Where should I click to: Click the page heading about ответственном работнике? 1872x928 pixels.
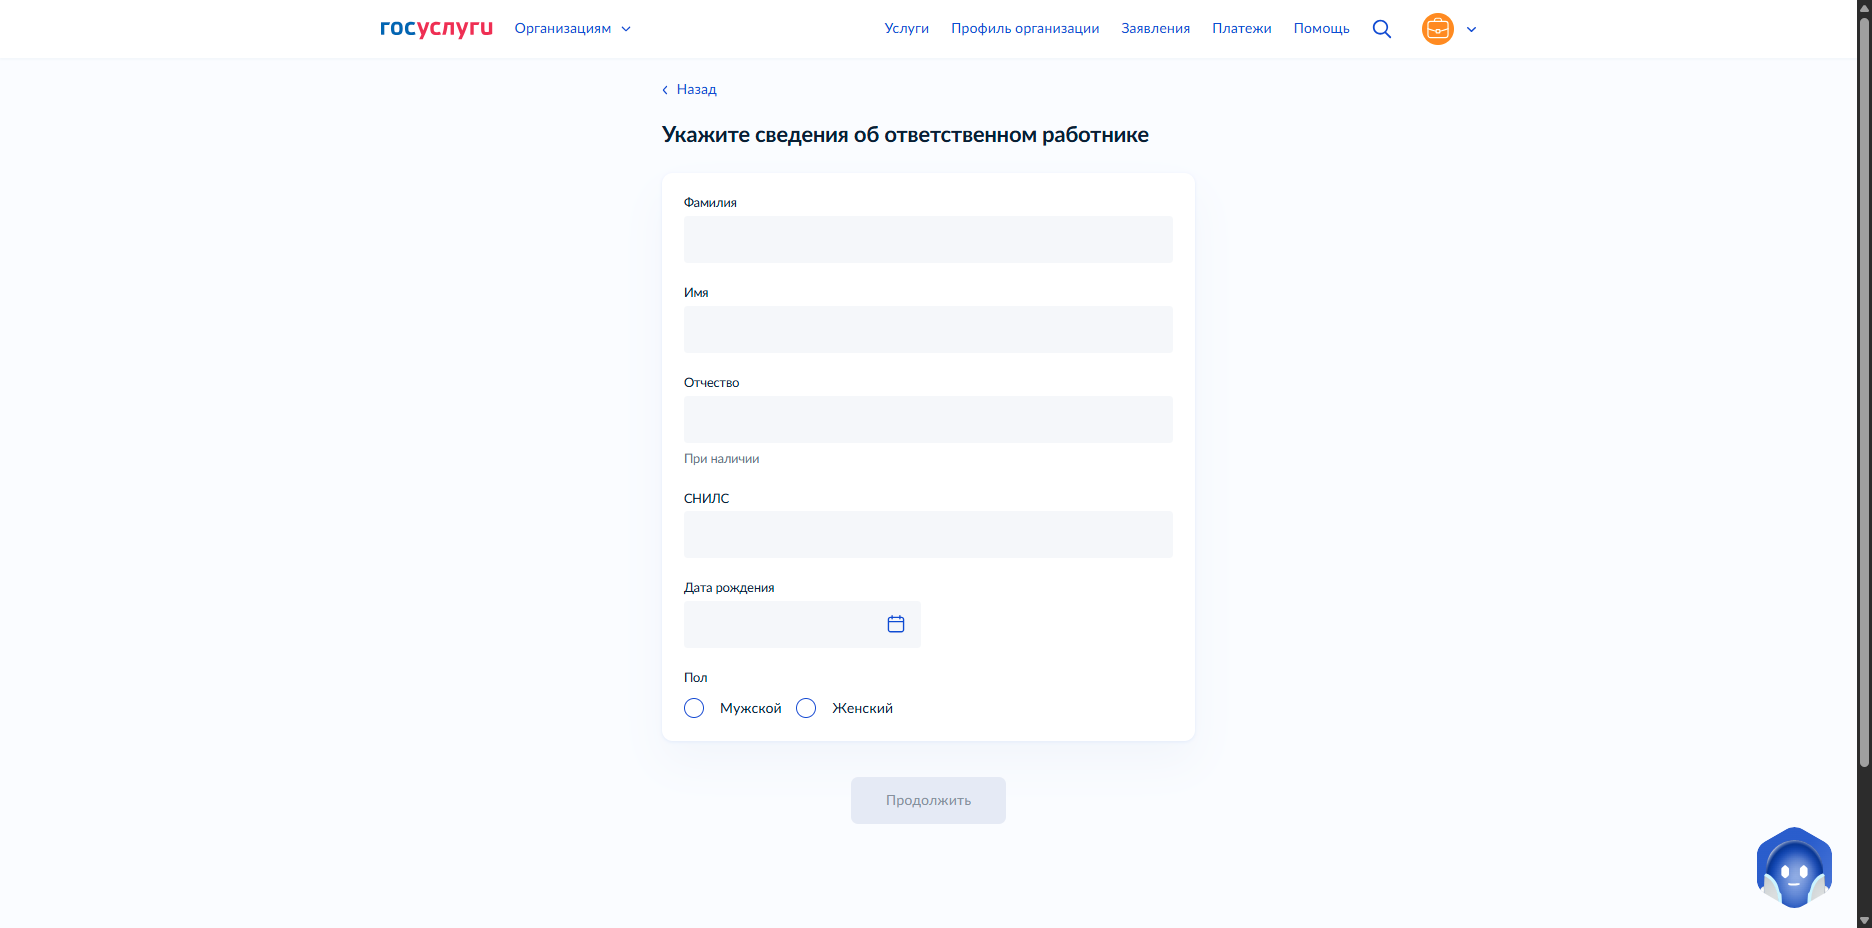(905, 135)
